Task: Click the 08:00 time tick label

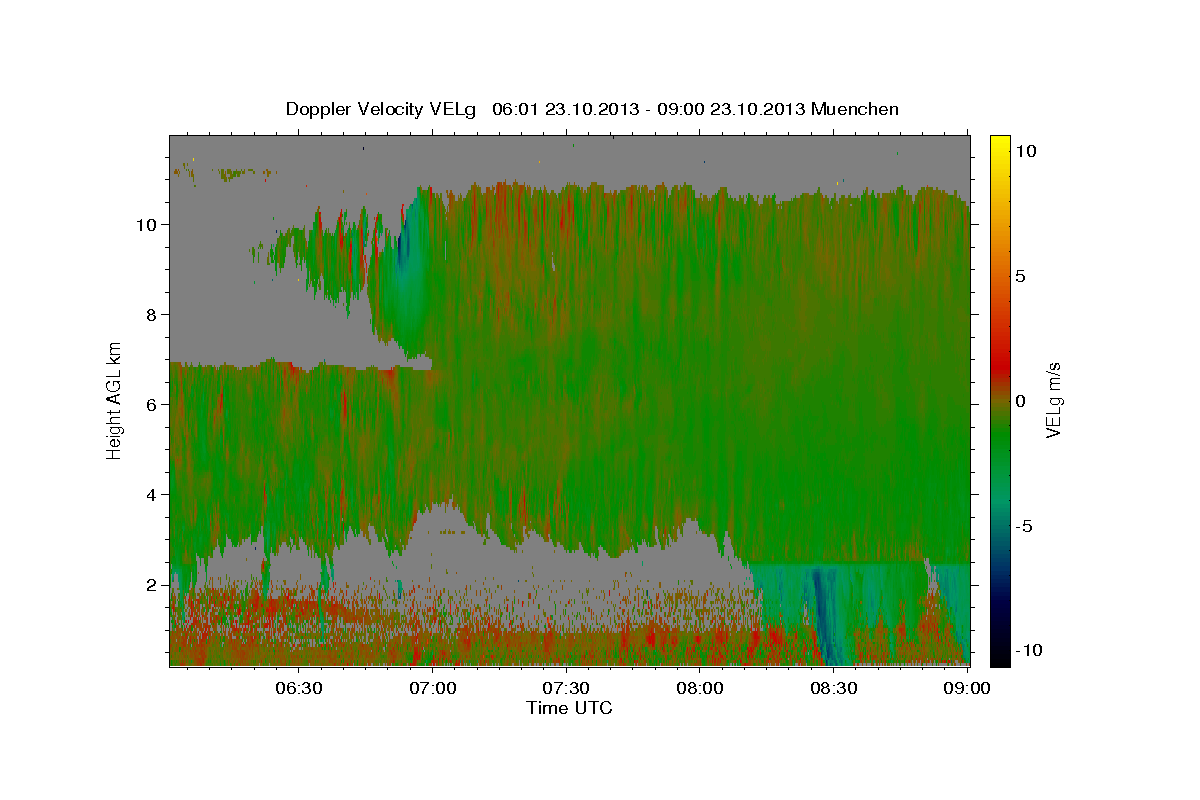Action: [x=700, y=688]
